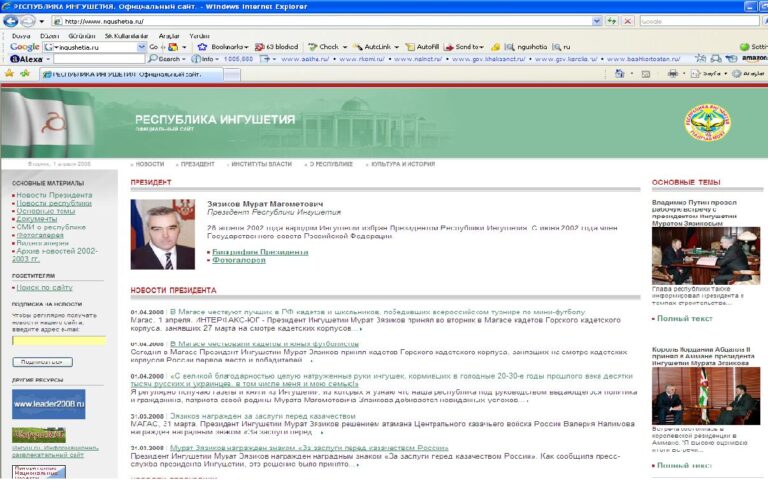768x483 pixels.
Task: Open the Биография Президента link
Action: pyautogui.click(x=260, y=252)
